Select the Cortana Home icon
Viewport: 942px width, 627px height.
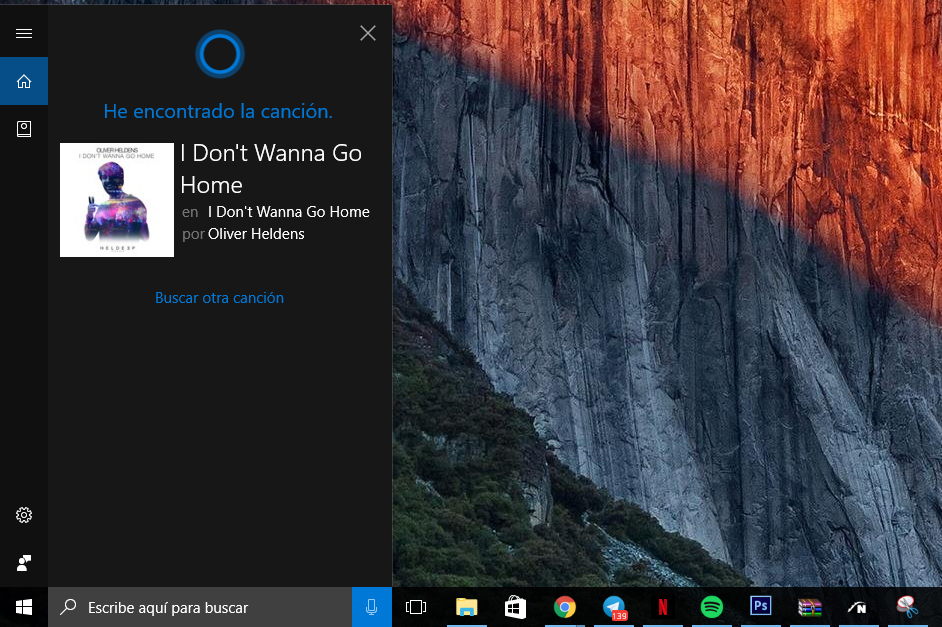pos(24,81)
